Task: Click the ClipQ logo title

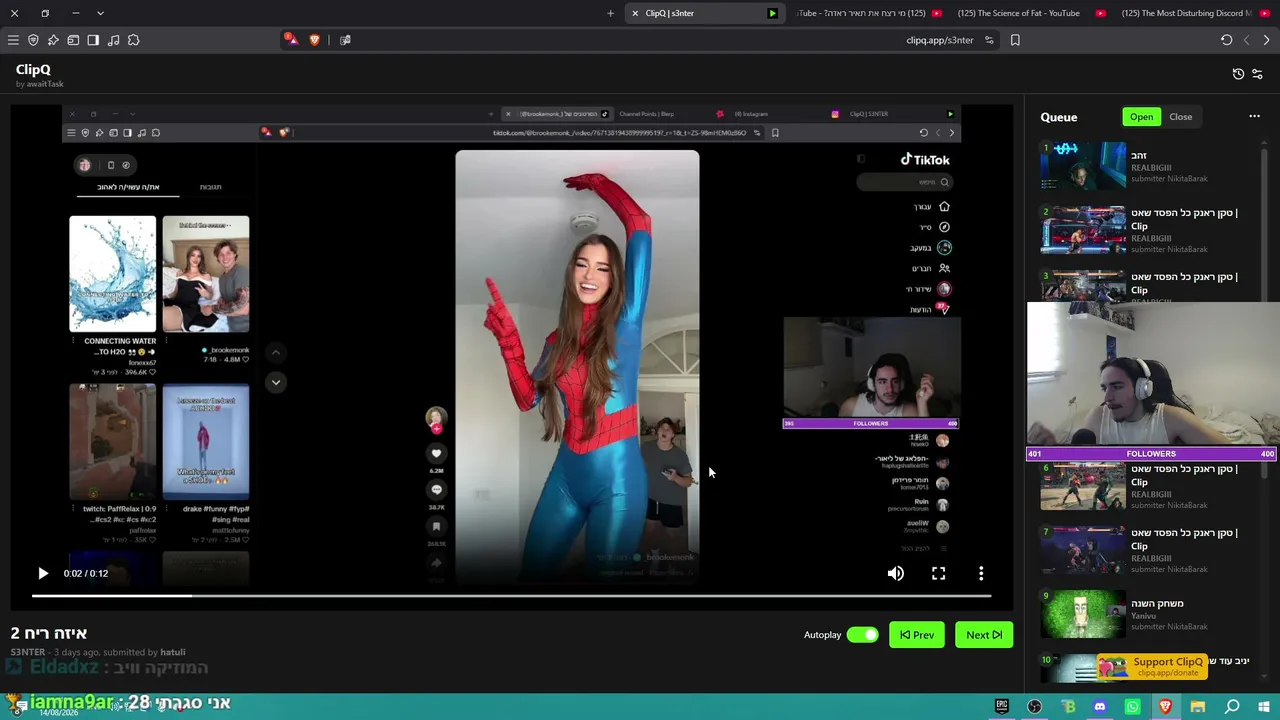Action: 33,69
